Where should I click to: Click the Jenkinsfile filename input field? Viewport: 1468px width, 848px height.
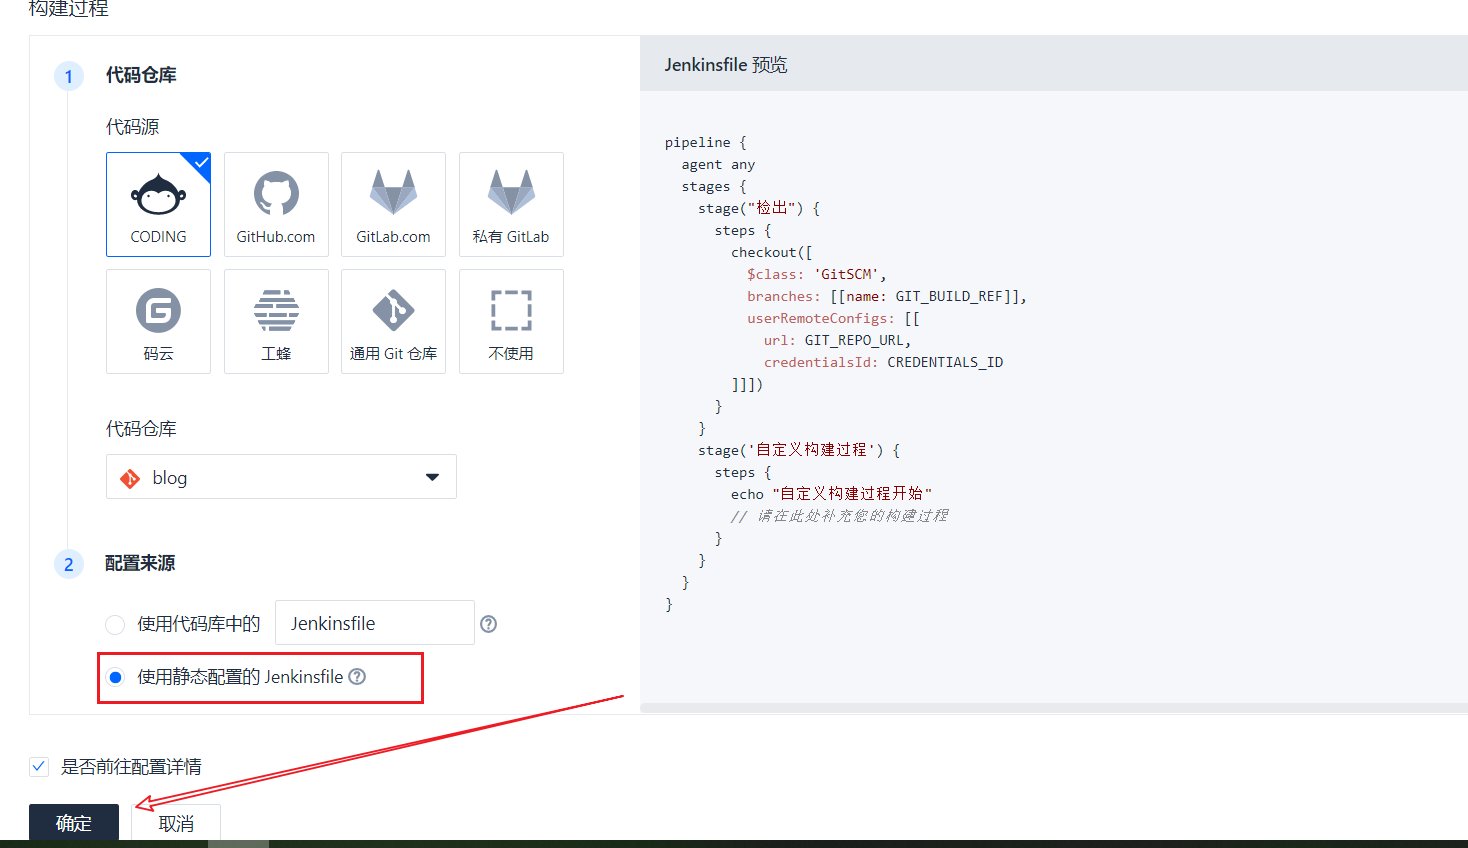click(x=375, y=623)
